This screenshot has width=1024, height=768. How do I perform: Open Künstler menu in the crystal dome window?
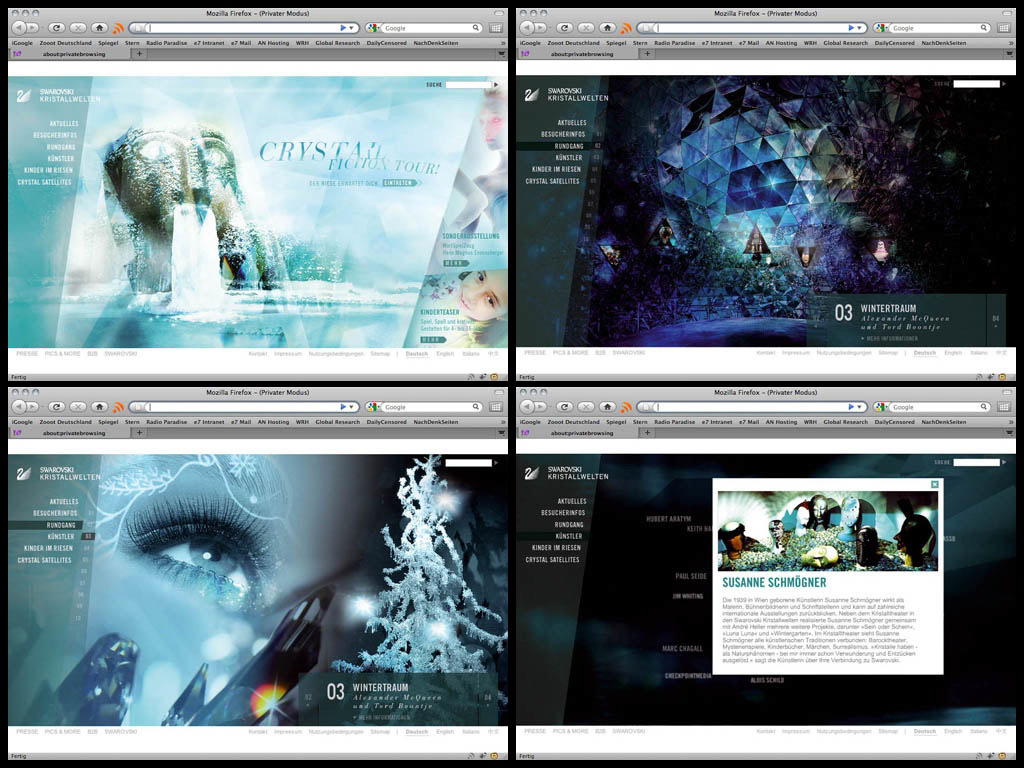(x=569, y=157)
